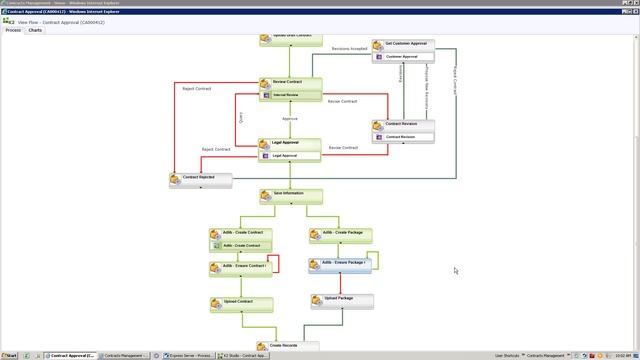
Task: Click the Adlib - Ensure Package activity icon
Action: pos(314,264)
